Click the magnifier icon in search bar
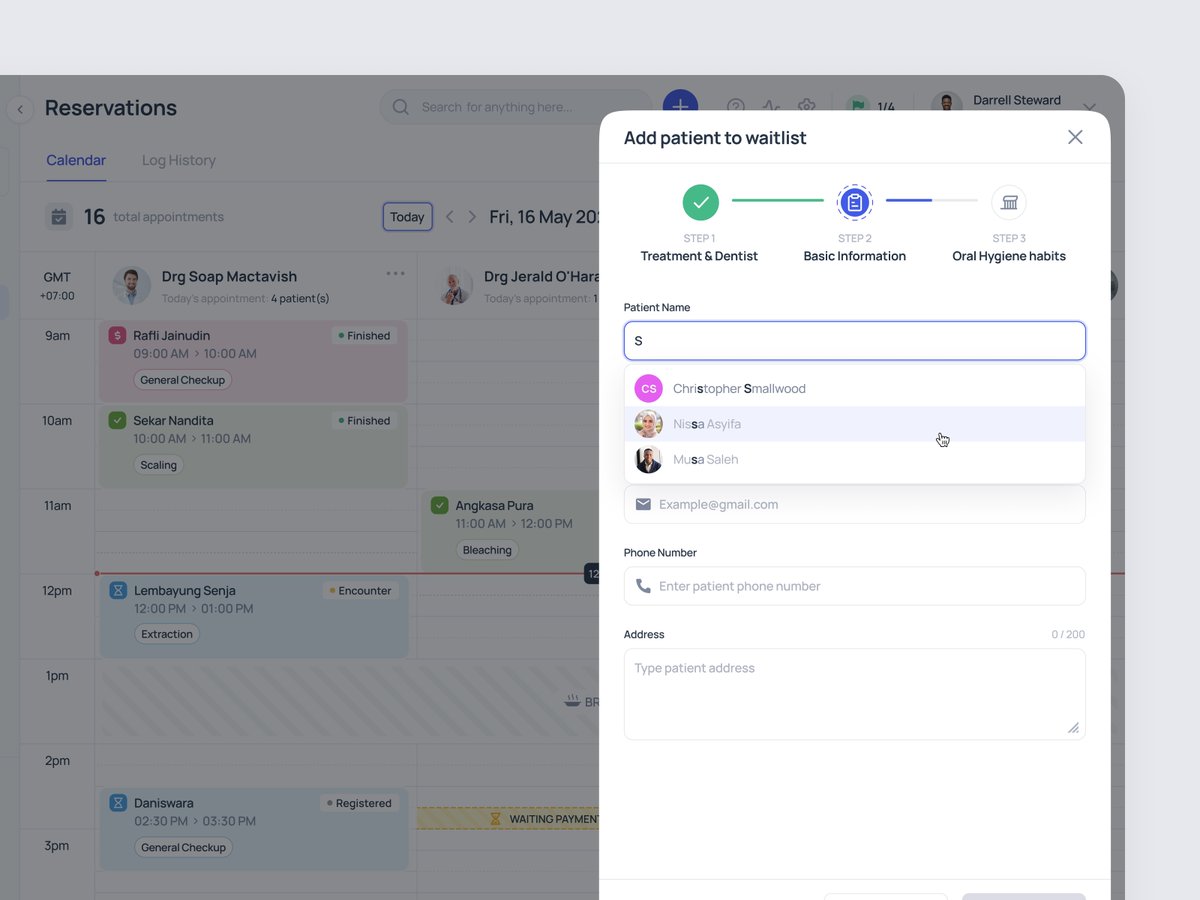1200x900 pixels. pos(401,107)
